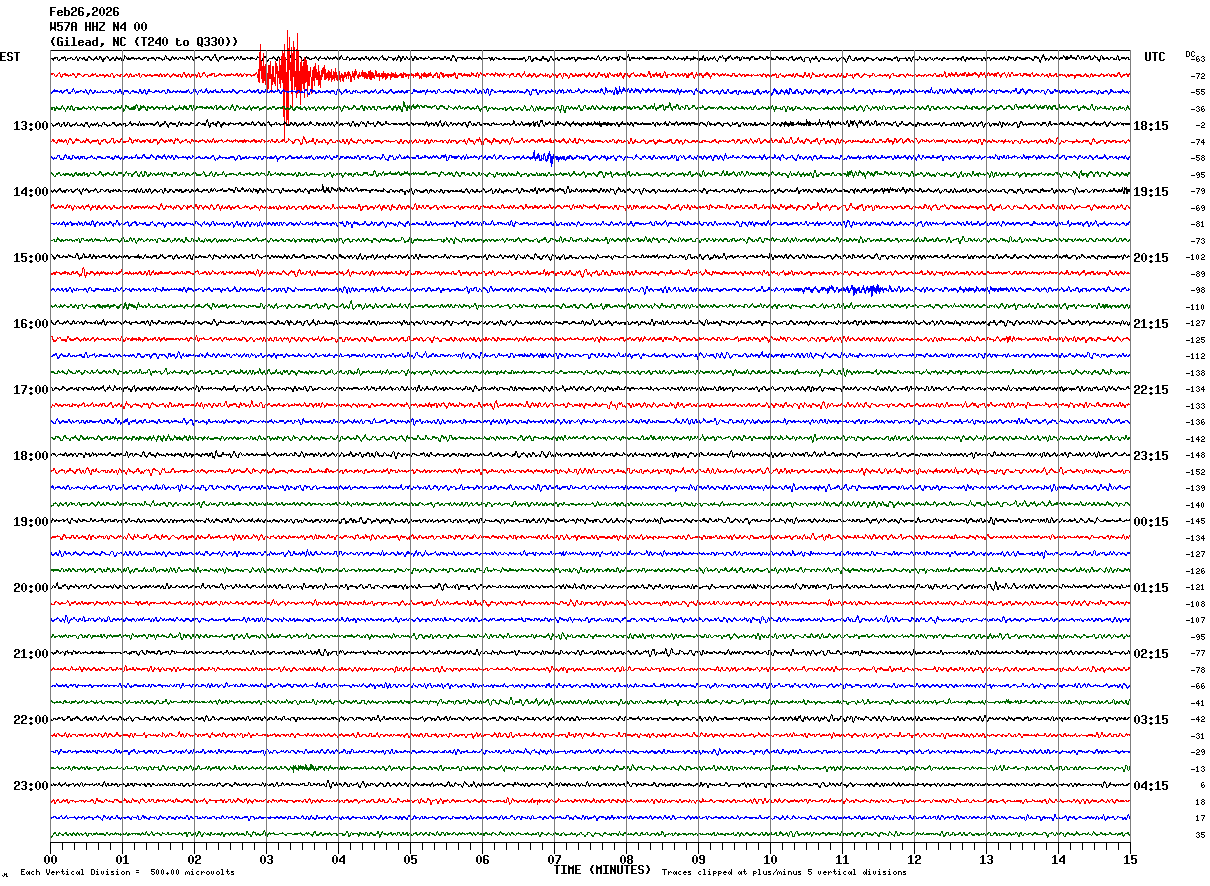Click the TIME (MINUTES) axis title
This screenshot has height=886, width=1210.
pyautogui.click(x=601, y=870)
